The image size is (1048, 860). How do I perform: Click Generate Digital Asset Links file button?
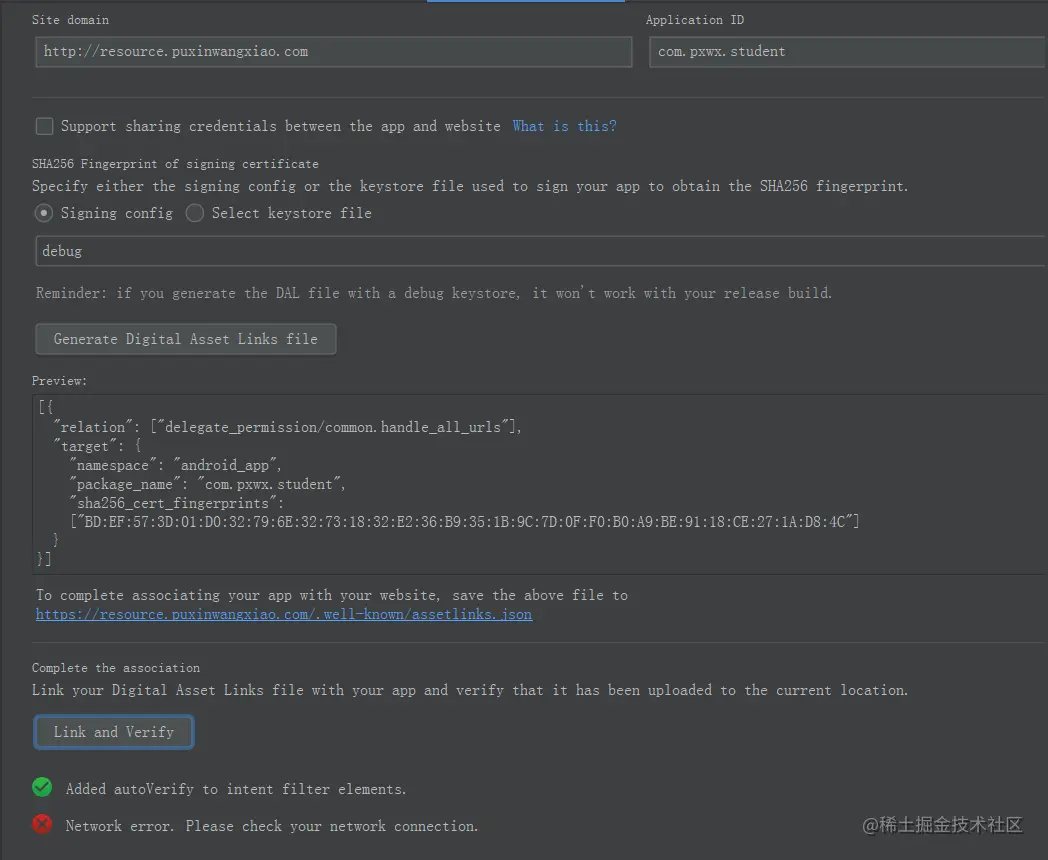(x=186, y=339)
